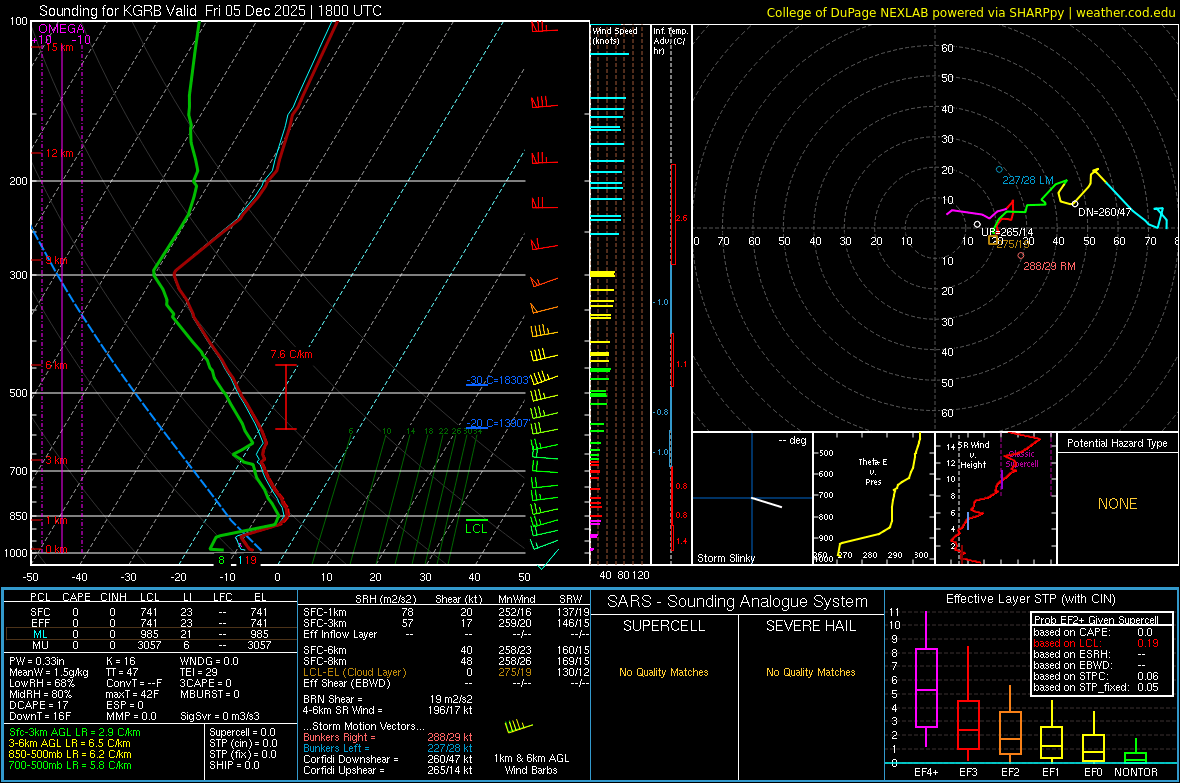Click the Eff Shear (EBWD) row
This screenshot has height=783, width=1180.
446,683
